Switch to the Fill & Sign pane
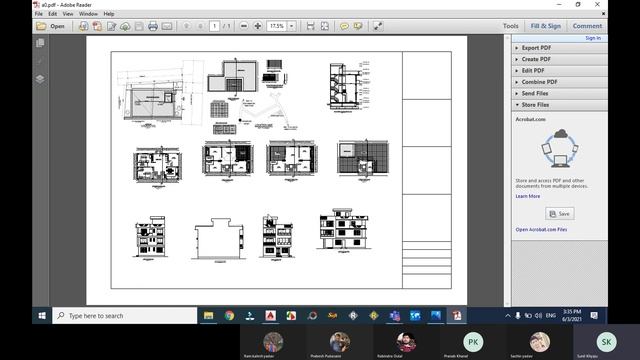This screenshot has height=360, width=640. [546, 26]
